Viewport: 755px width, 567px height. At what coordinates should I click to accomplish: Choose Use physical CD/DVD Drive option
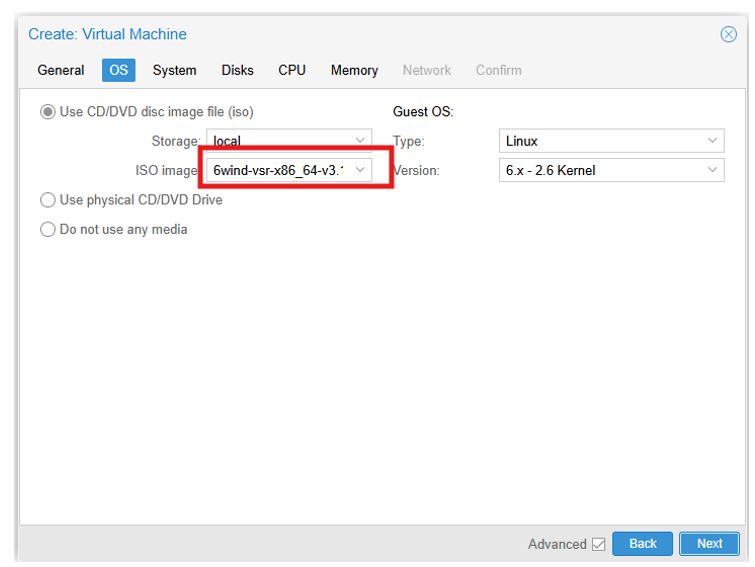[48, 200]
